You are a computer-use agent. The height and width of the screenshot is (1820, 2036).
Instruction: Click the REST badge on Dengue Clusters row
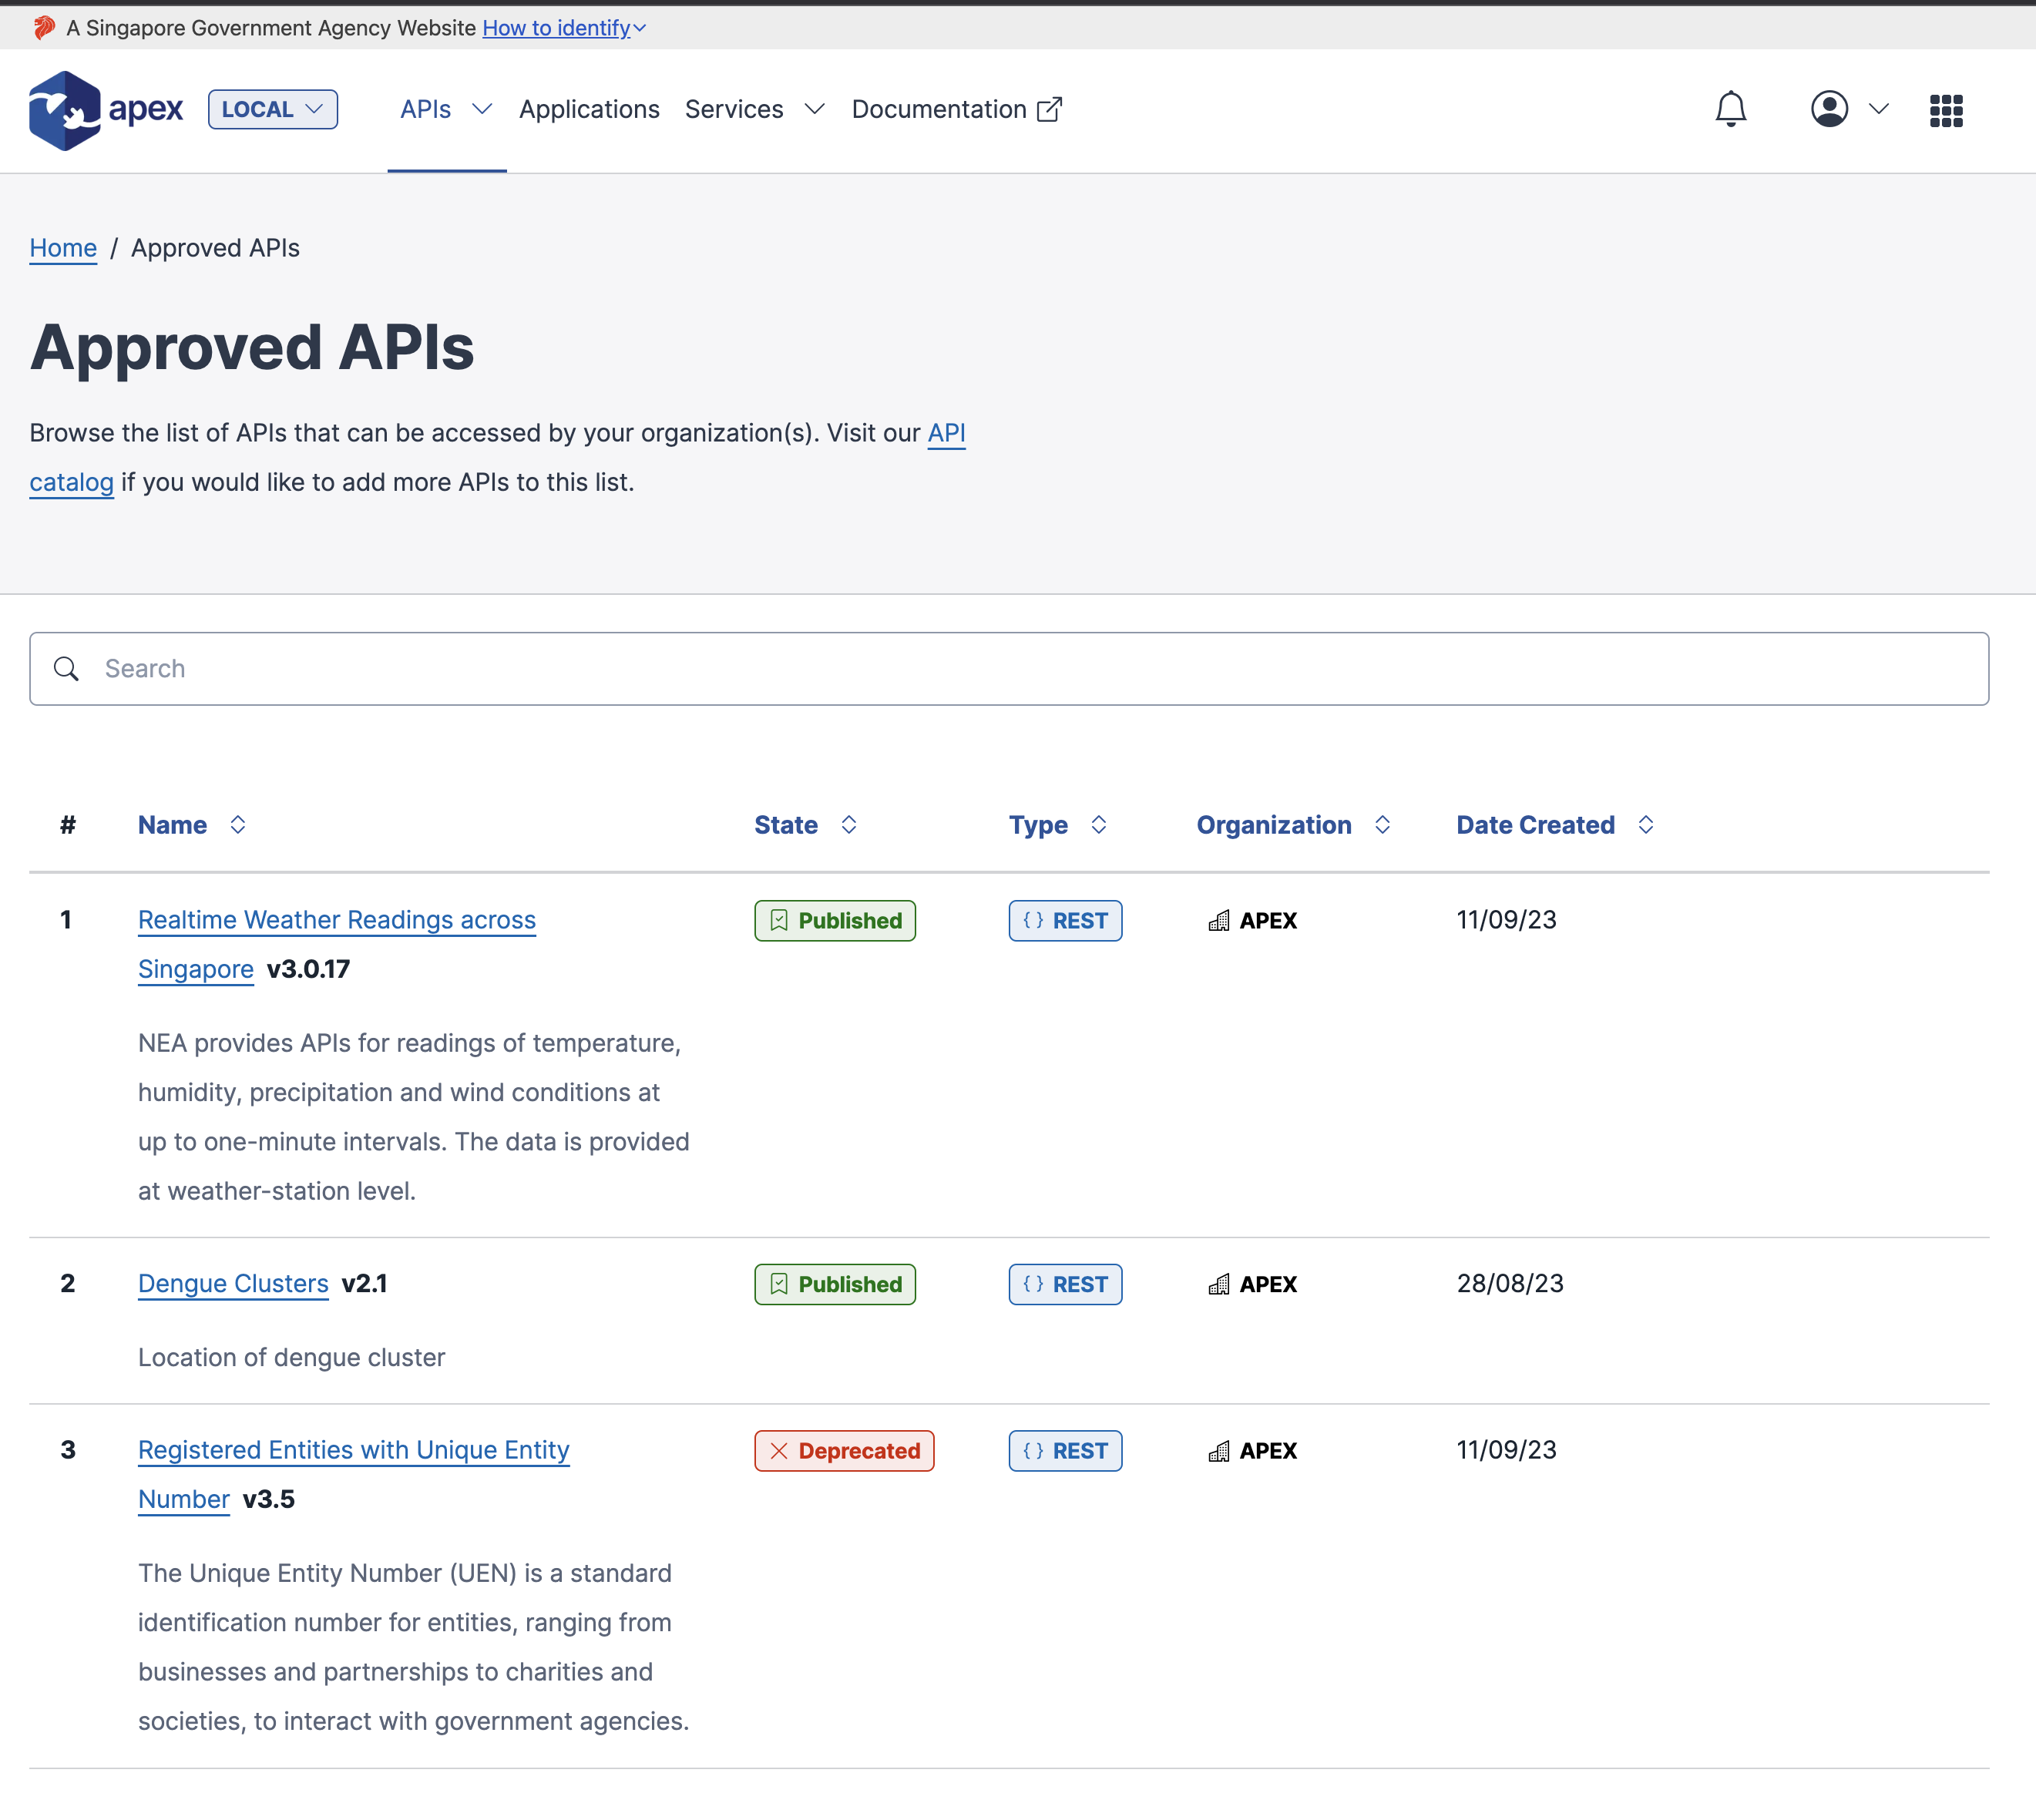(x=1065, y=1284)
